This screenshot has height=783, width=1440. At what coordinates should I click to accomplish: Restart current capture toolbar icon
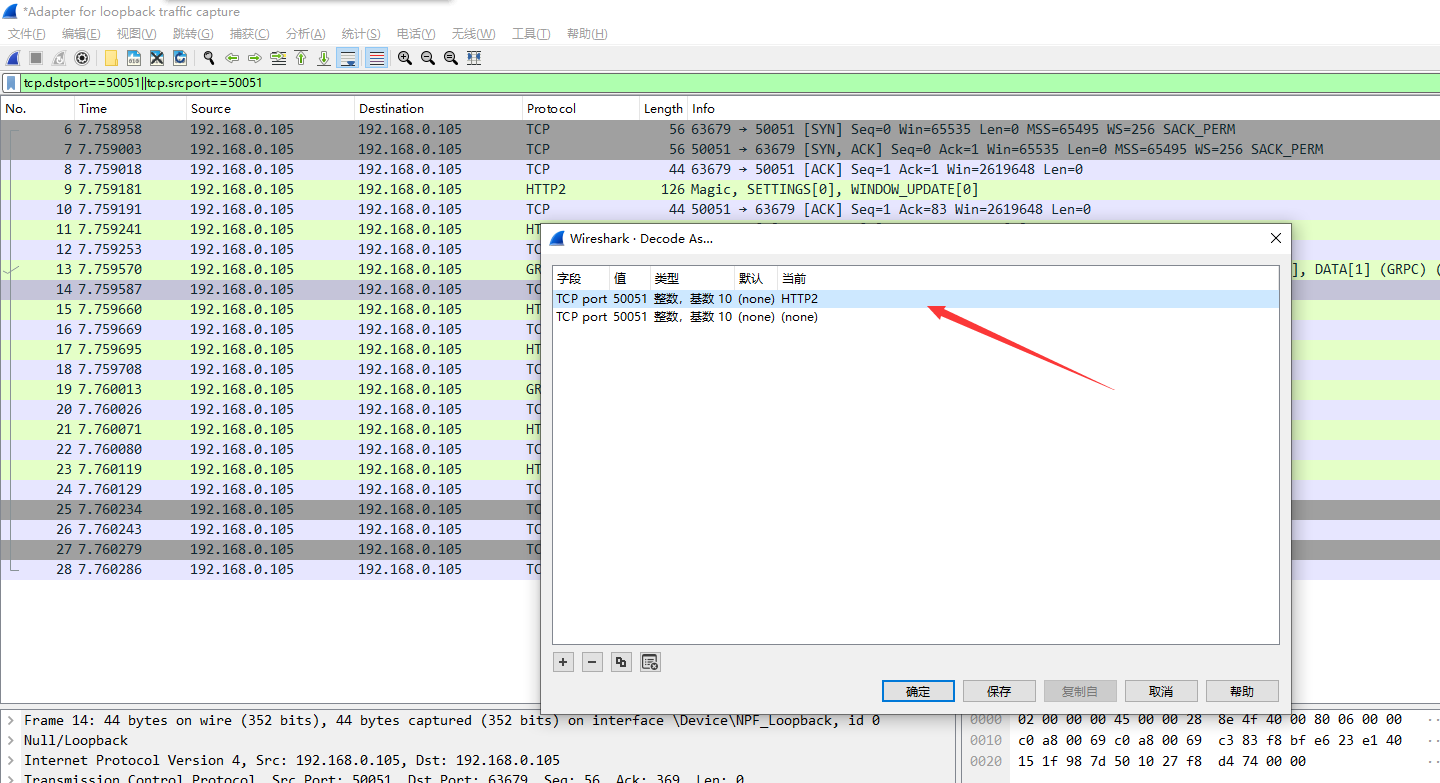(x=59, y=58)
